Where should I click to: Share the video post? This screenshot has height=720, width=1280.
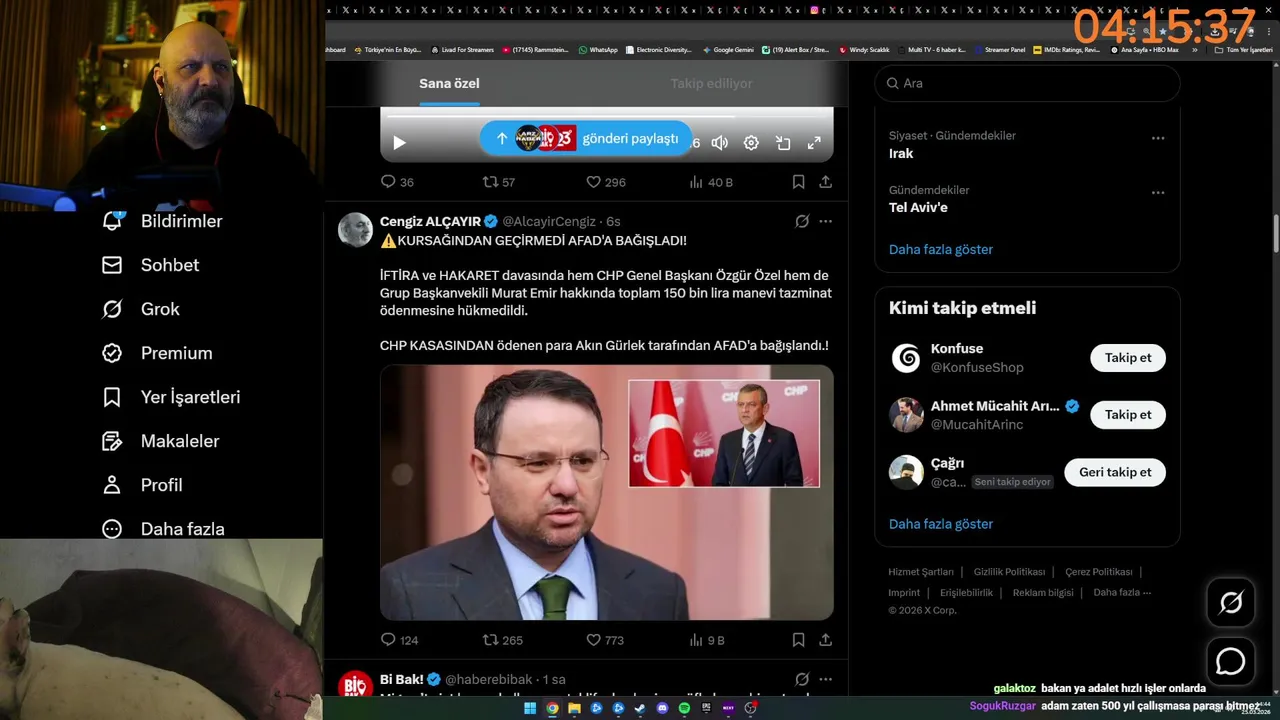(x=825, y=182)
